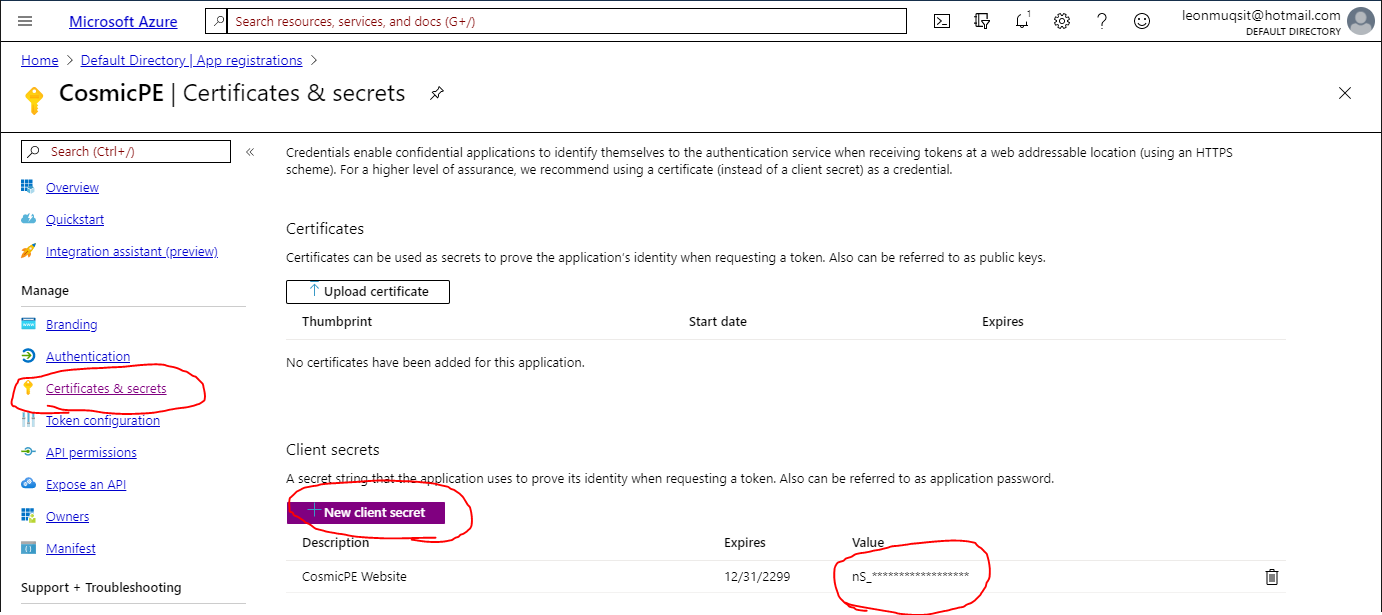This screenshot has width=1382, height=615.
Task: Select the CosmicPE Website description cell
Action: (354, 576)
